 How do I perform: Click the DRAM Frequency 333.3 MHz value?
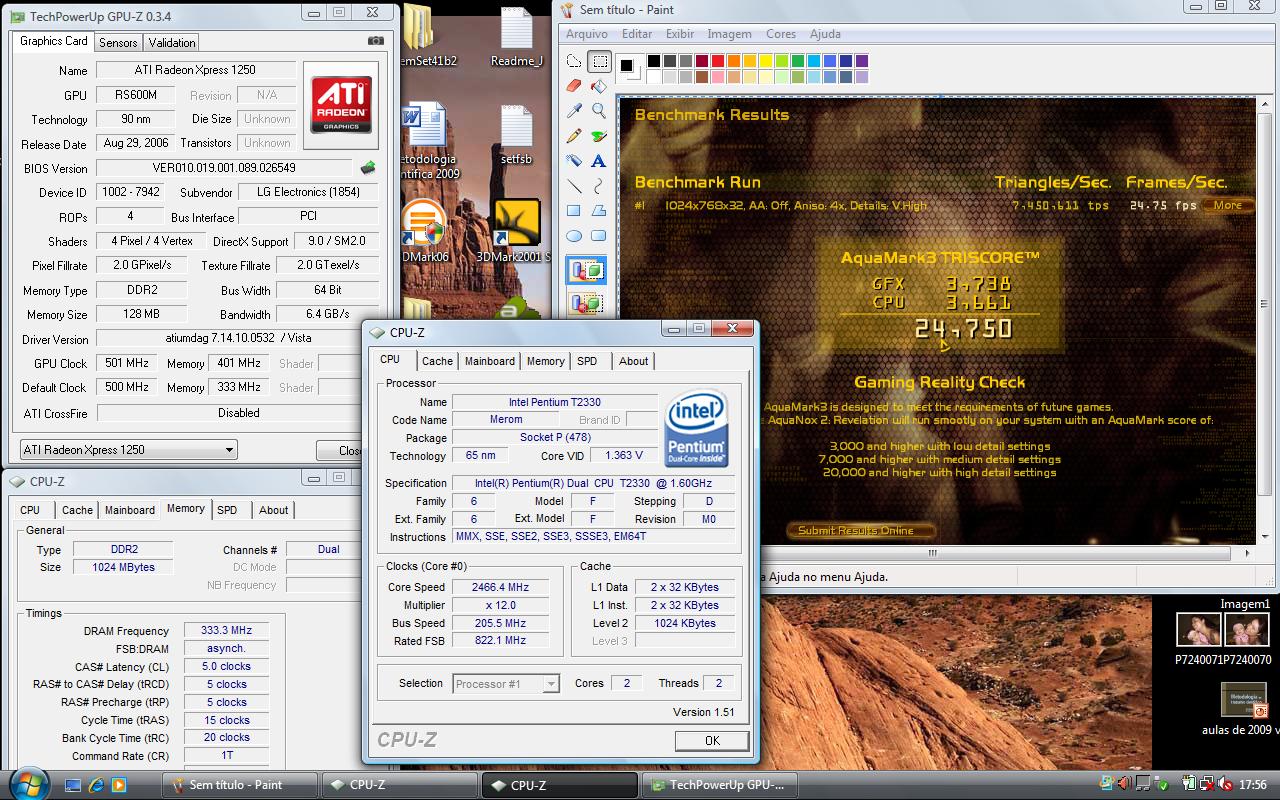coord(226,631)
